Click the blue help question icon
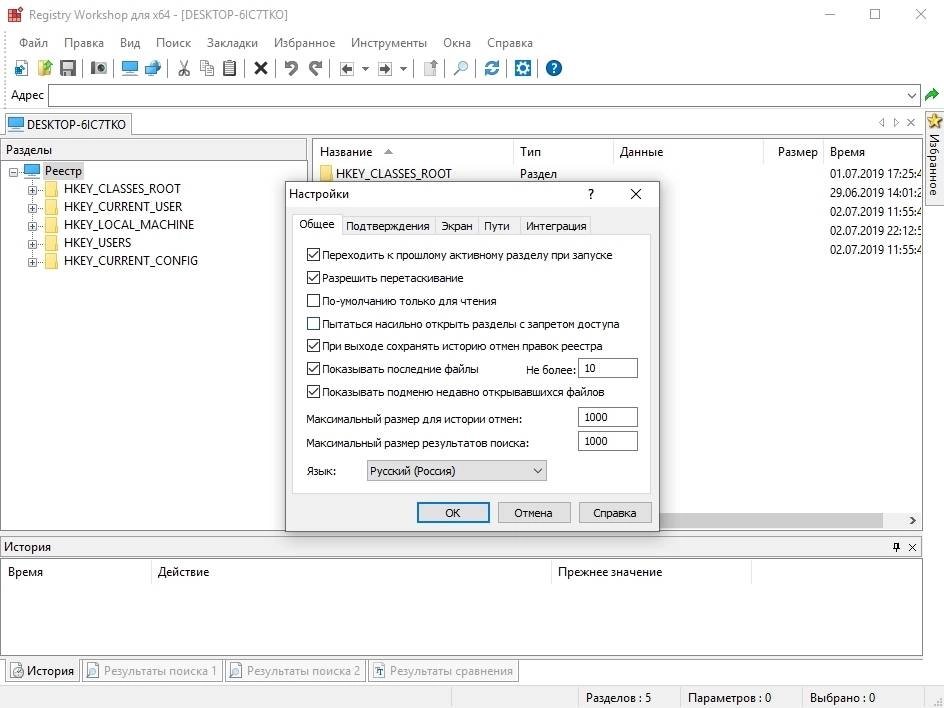The width and height of the screenshot is (944, 708). click(x=554, y=68)
